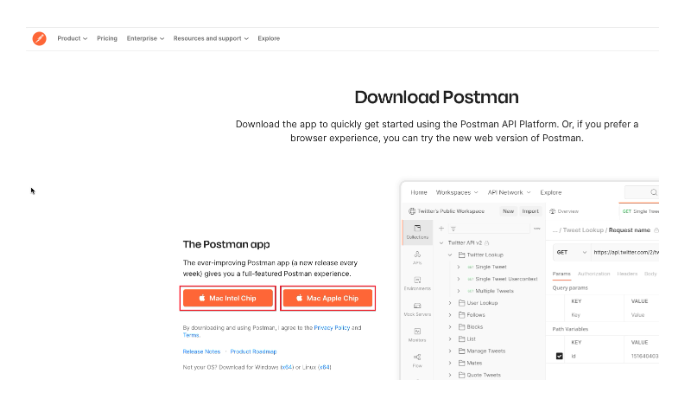The image size is (688, 407).
Task: Click the Import button in workspace header
Action: 530,211
